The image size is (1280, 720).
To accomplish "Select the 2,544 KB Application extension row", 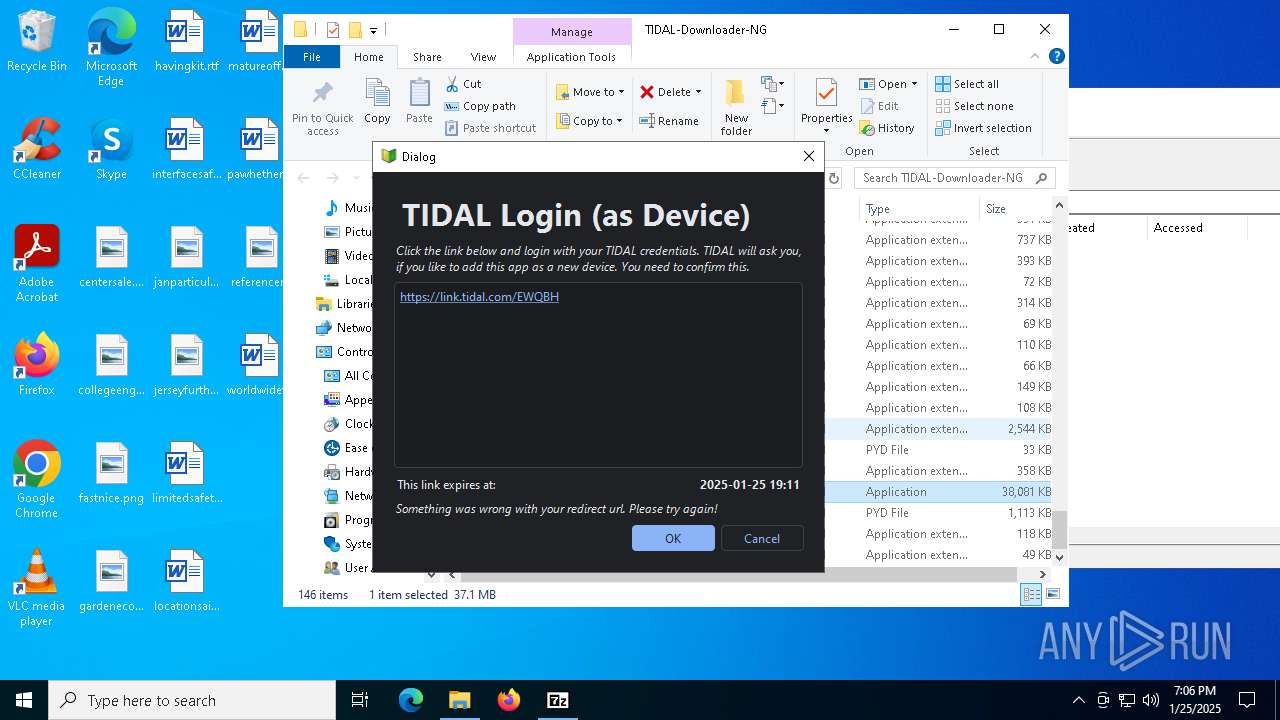I will 939,429.
